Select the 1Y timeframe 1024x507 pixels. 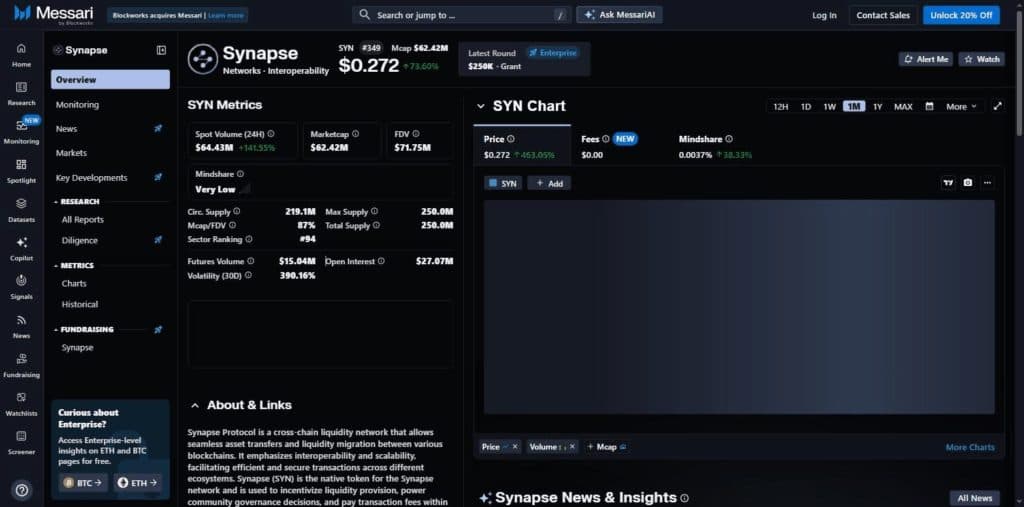coord(878,106)
